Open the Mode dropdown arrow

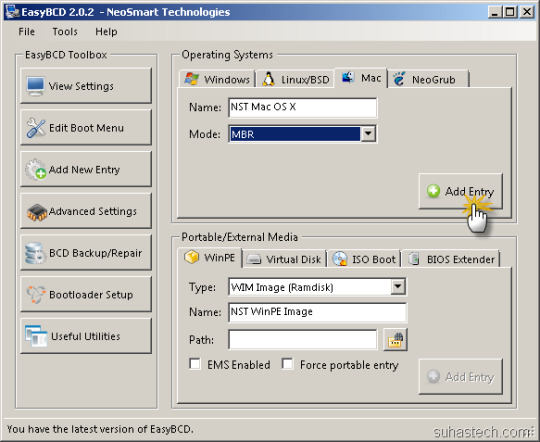[x=368, y=134]
